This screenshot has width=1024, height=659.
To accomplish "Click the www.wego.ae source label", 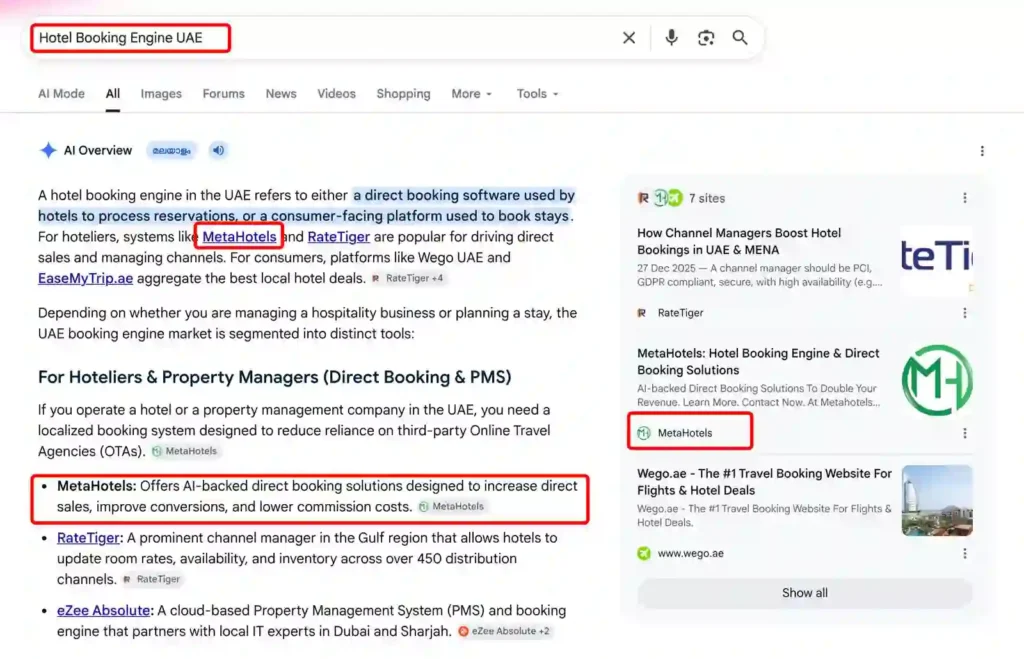I will click(690, 553).
